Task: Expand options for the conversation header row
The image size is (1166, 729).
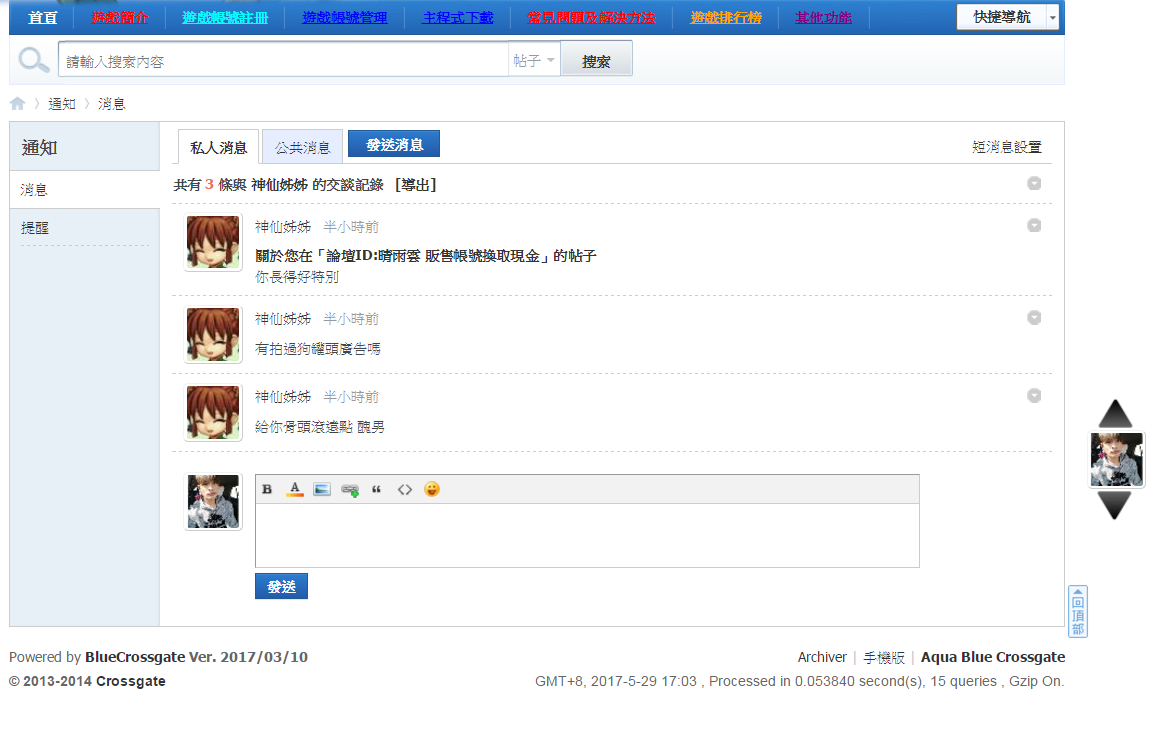Action: click(1034, 184)
